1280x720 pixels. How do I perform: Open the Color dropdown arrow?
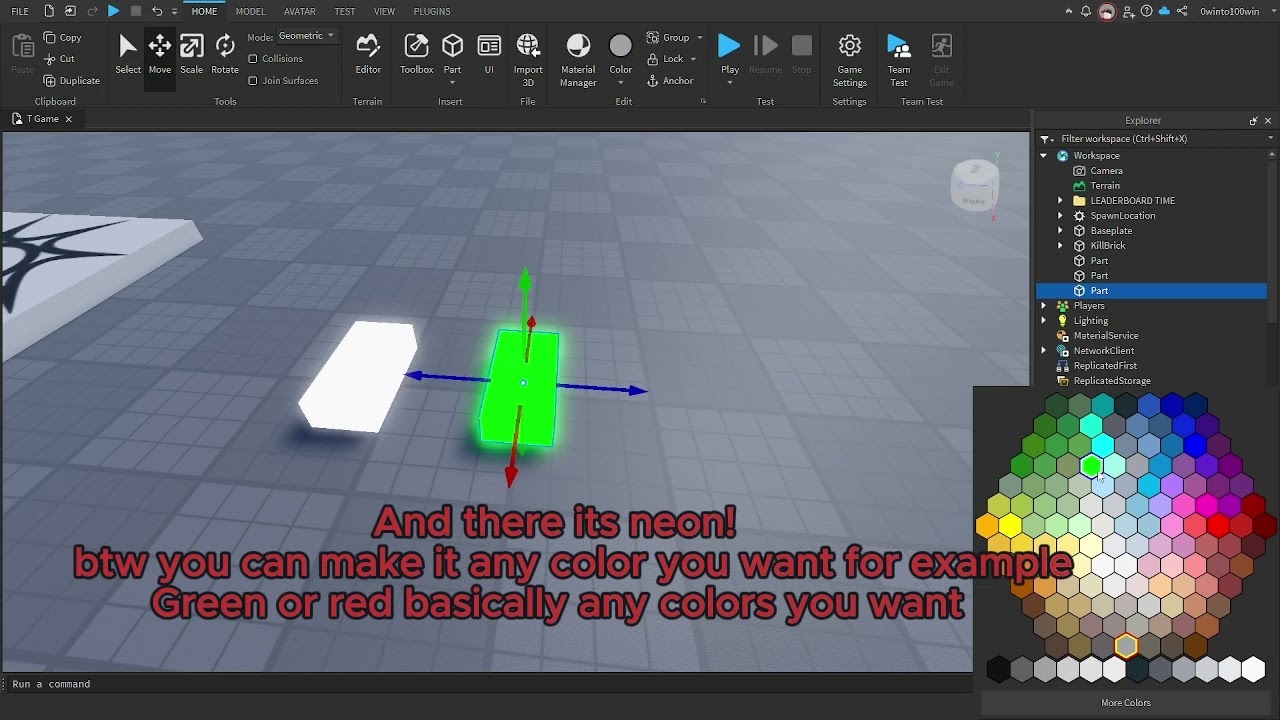tap(621, 82)
